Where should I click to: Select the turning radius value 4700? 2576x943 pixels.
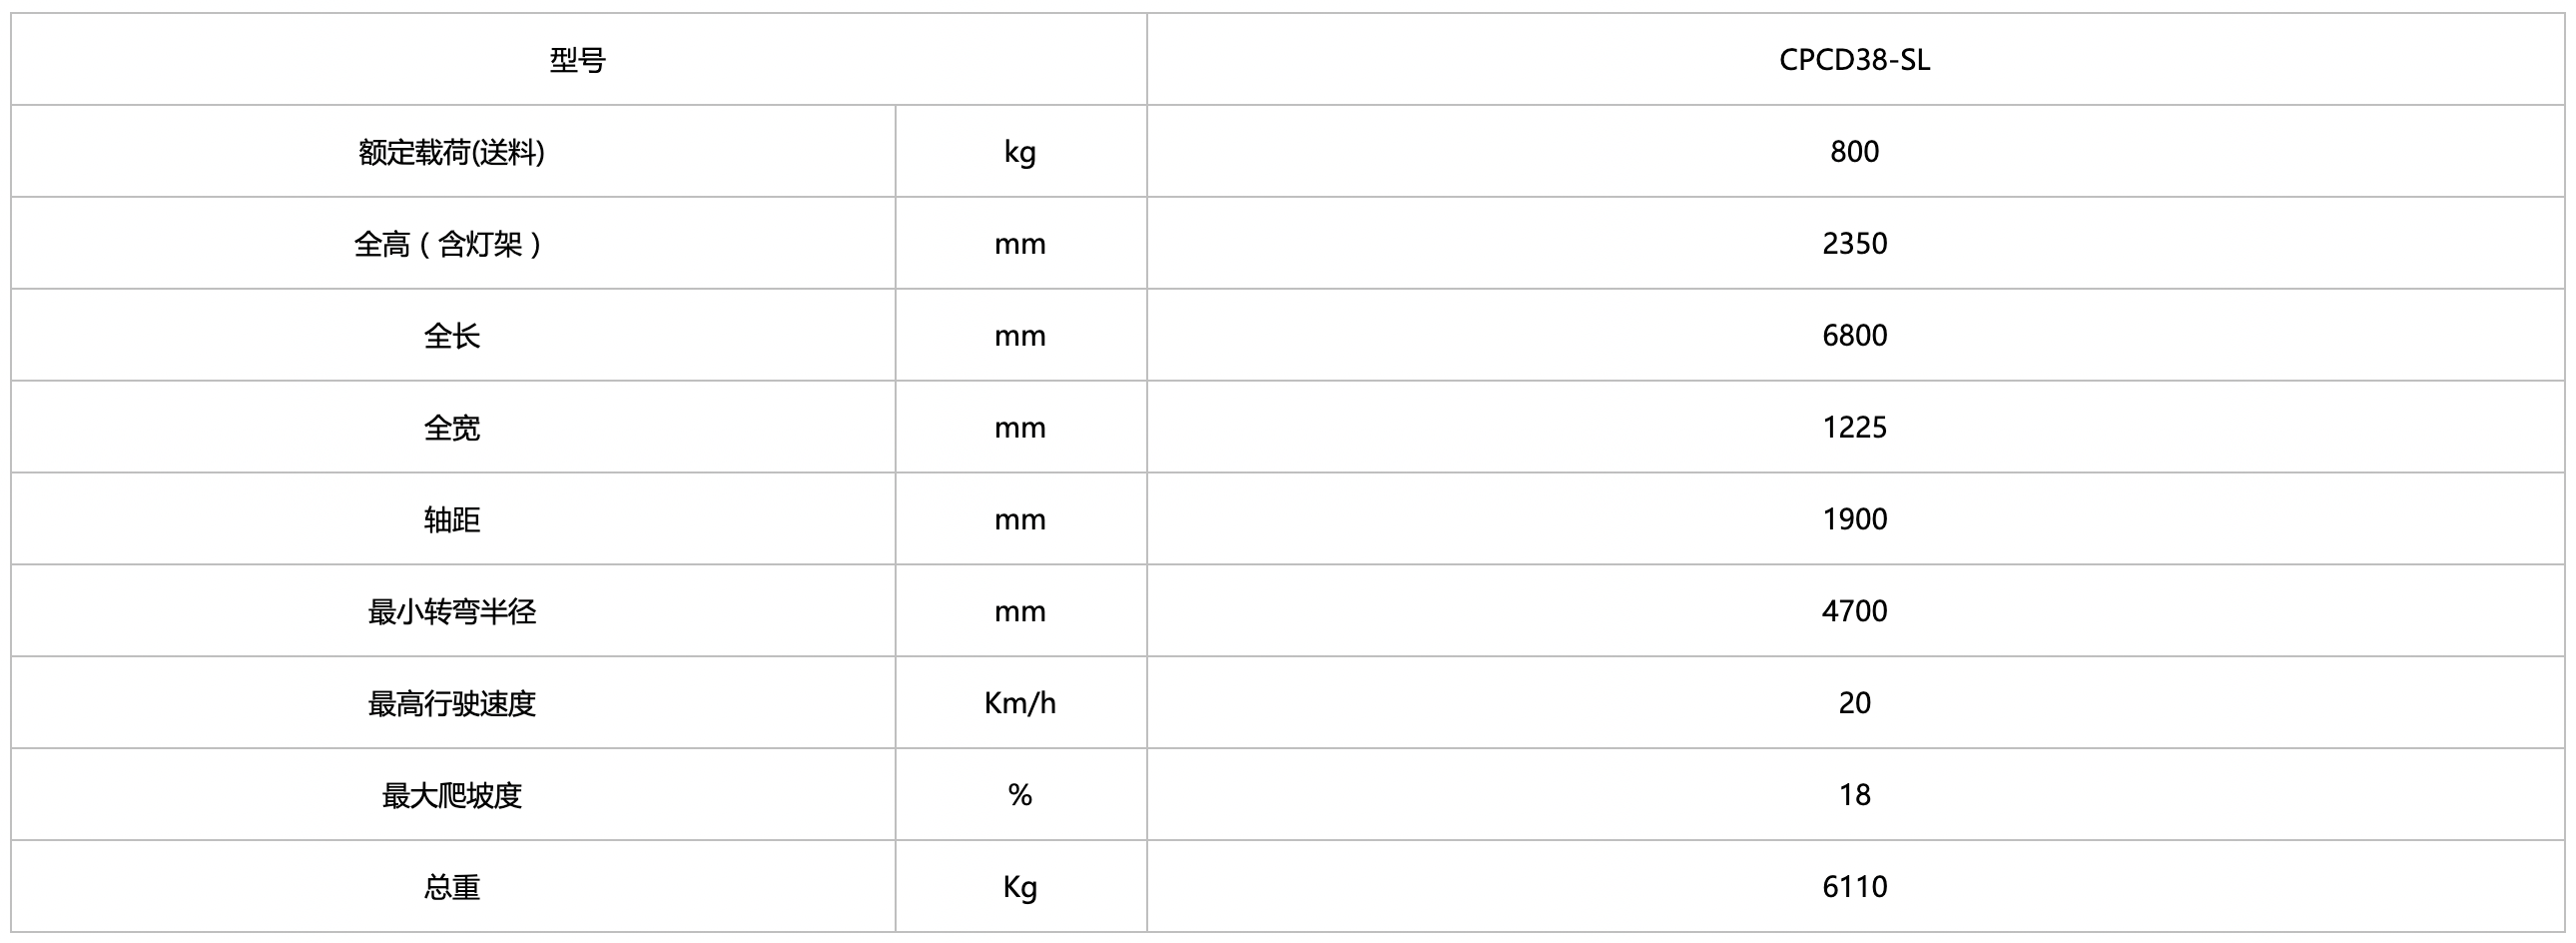(x=1854, y=612)
